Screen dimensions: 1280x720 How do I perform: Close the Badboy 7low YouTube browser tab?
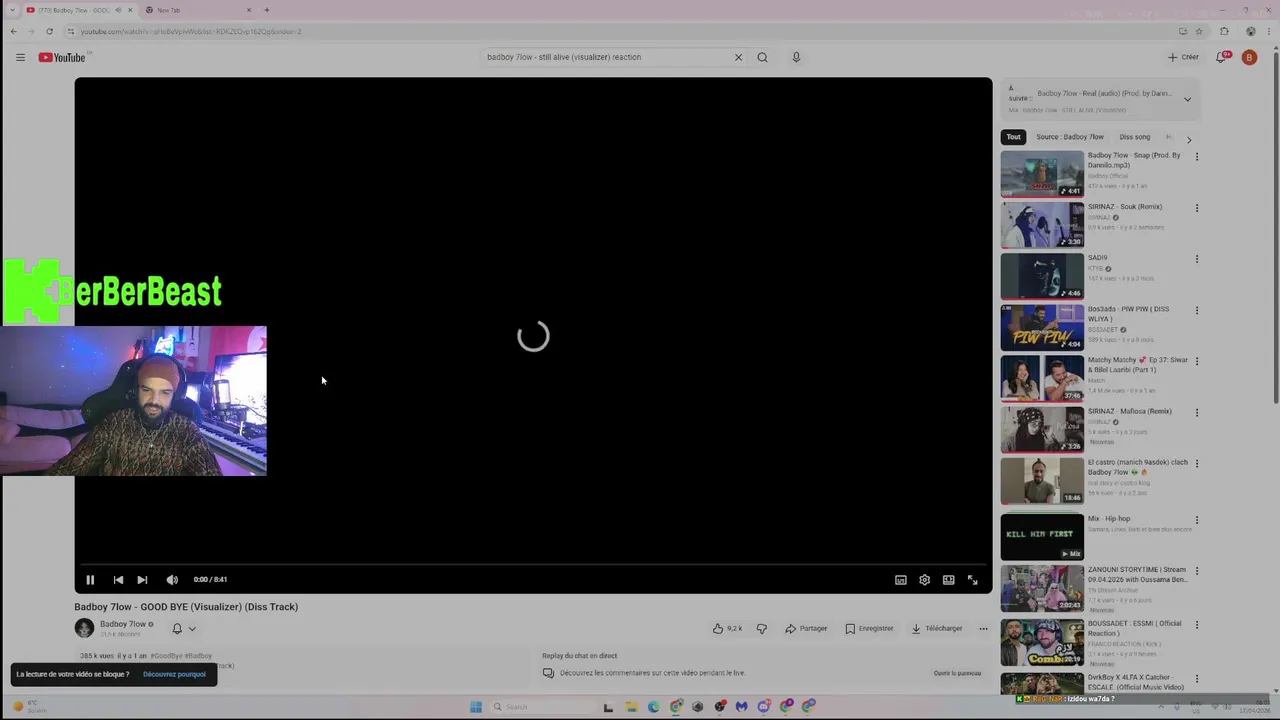pyautogui.click(x=129, y=10)
